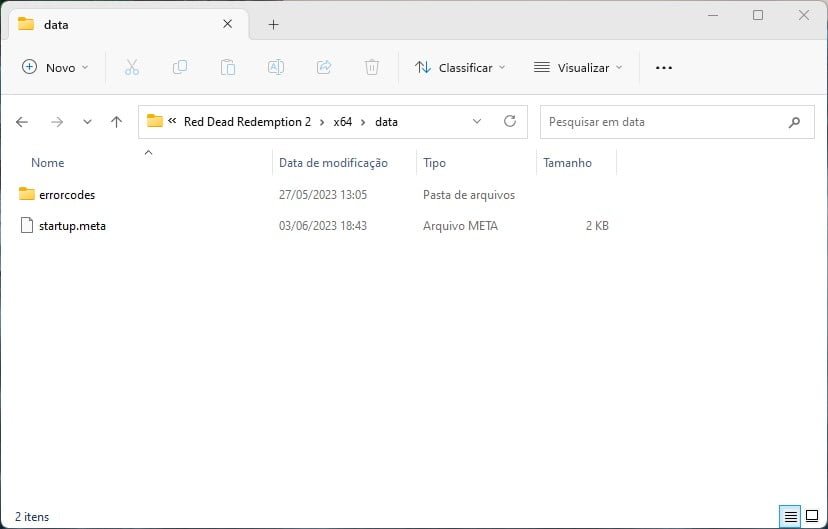Go up one folder level
Image resolution: width=828 pixels, height=529 pixels.
point(116,122)
